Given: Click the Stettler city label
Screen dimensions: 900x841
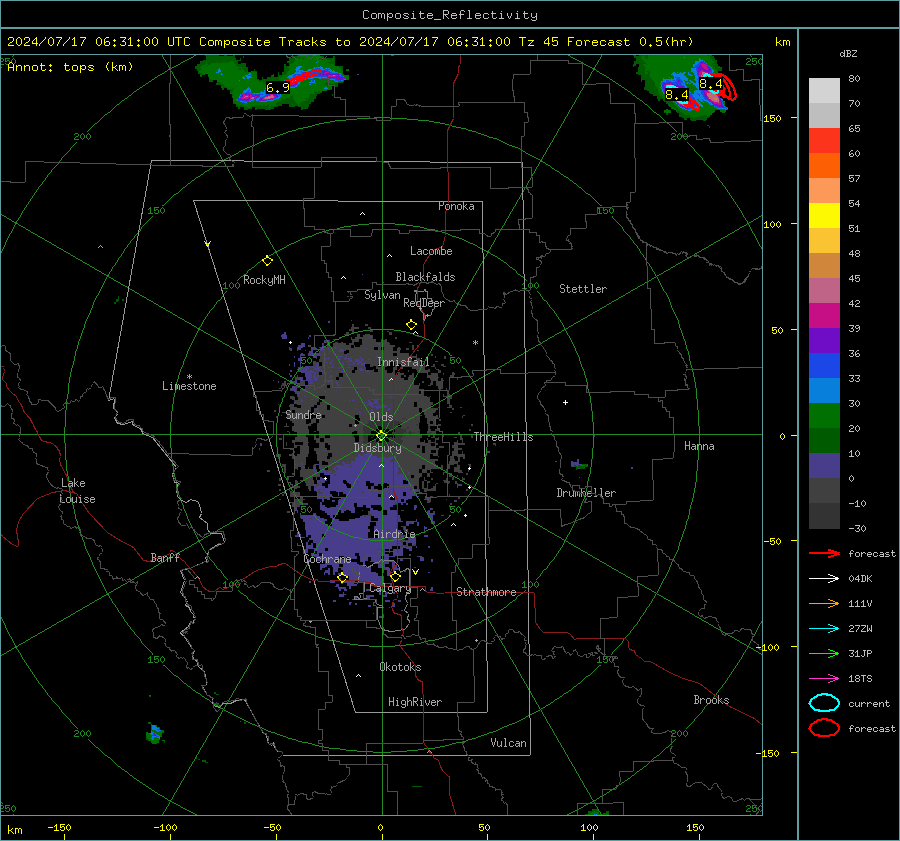Looking at the screenshot, I should click(583, 289).
